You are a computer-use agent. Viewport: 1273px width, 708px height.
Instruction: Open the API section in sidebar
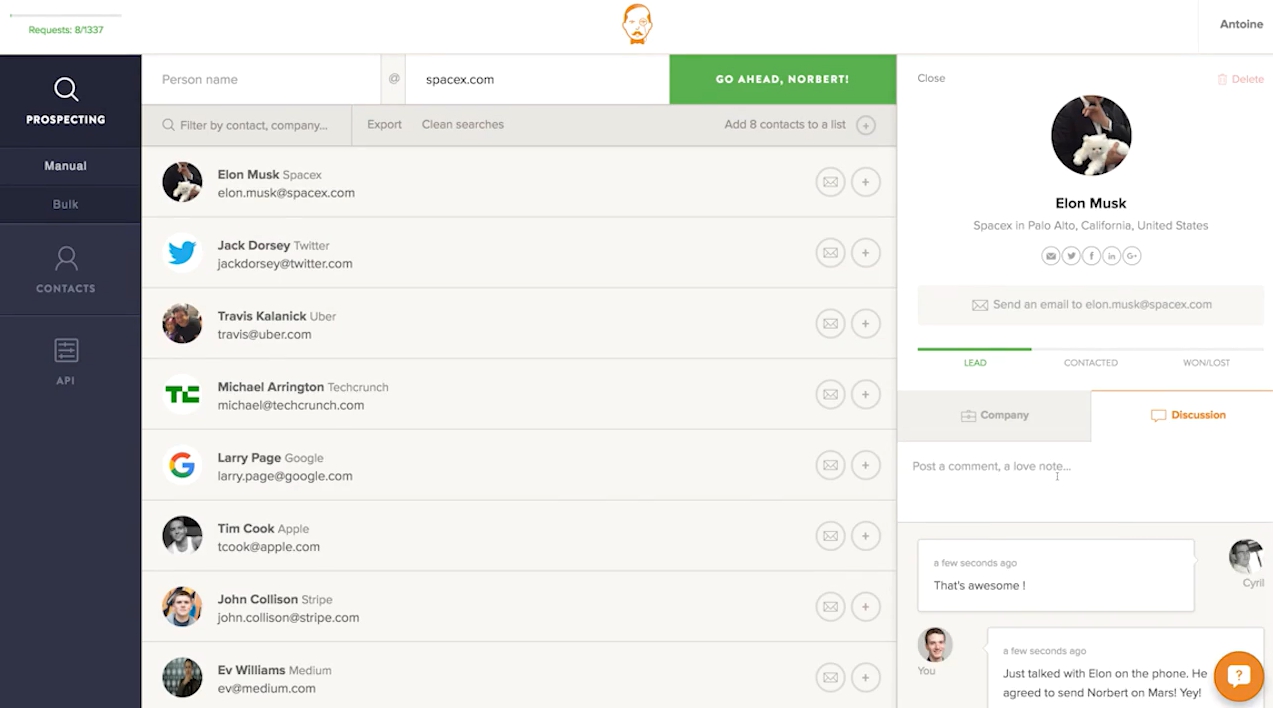[x=66, y=361]
